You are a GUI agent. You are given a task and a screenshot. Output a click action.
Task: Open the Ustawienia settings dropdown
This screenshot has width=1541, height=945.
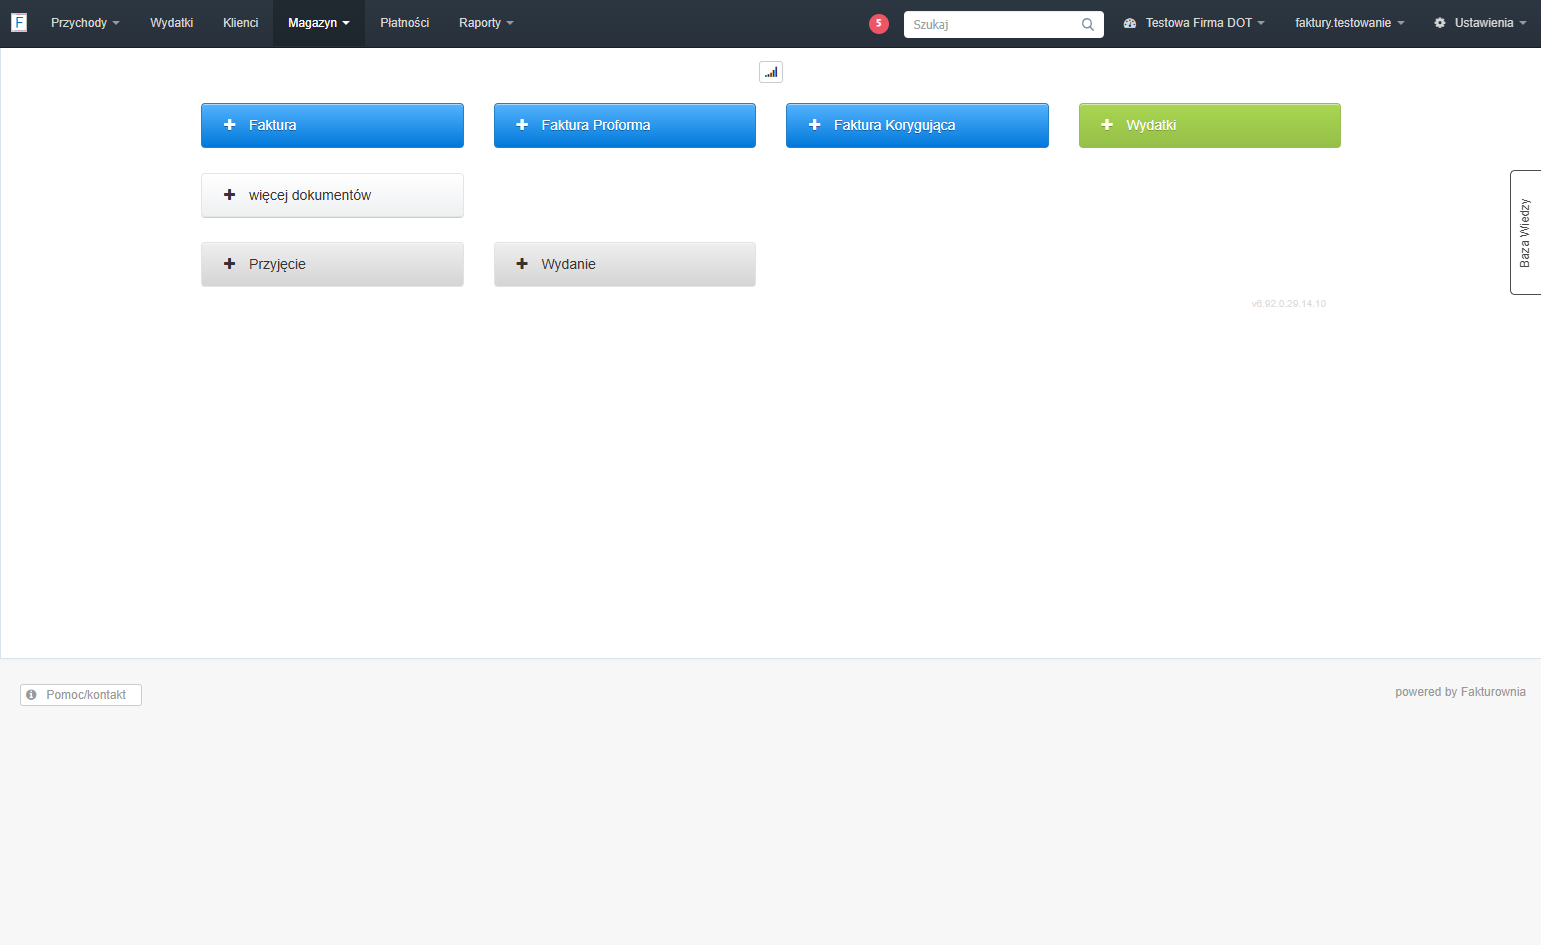click(x=1480, y=23)
